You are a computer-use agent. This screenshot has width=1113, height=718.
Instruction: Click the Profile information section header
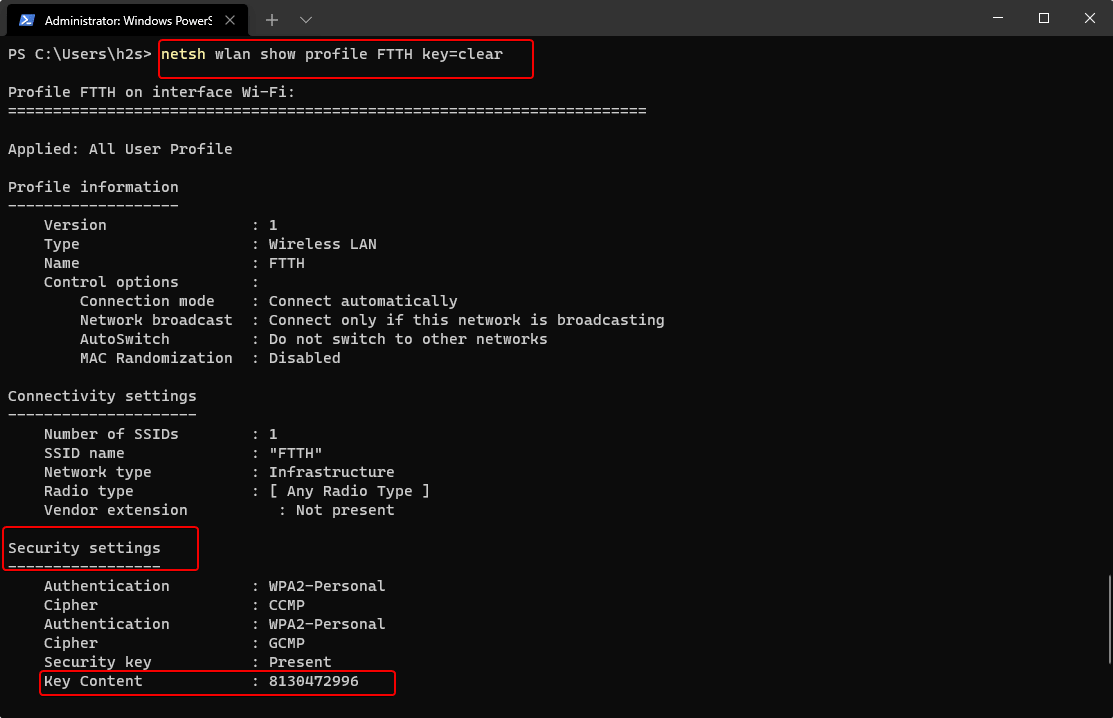(x=93, y=186)
